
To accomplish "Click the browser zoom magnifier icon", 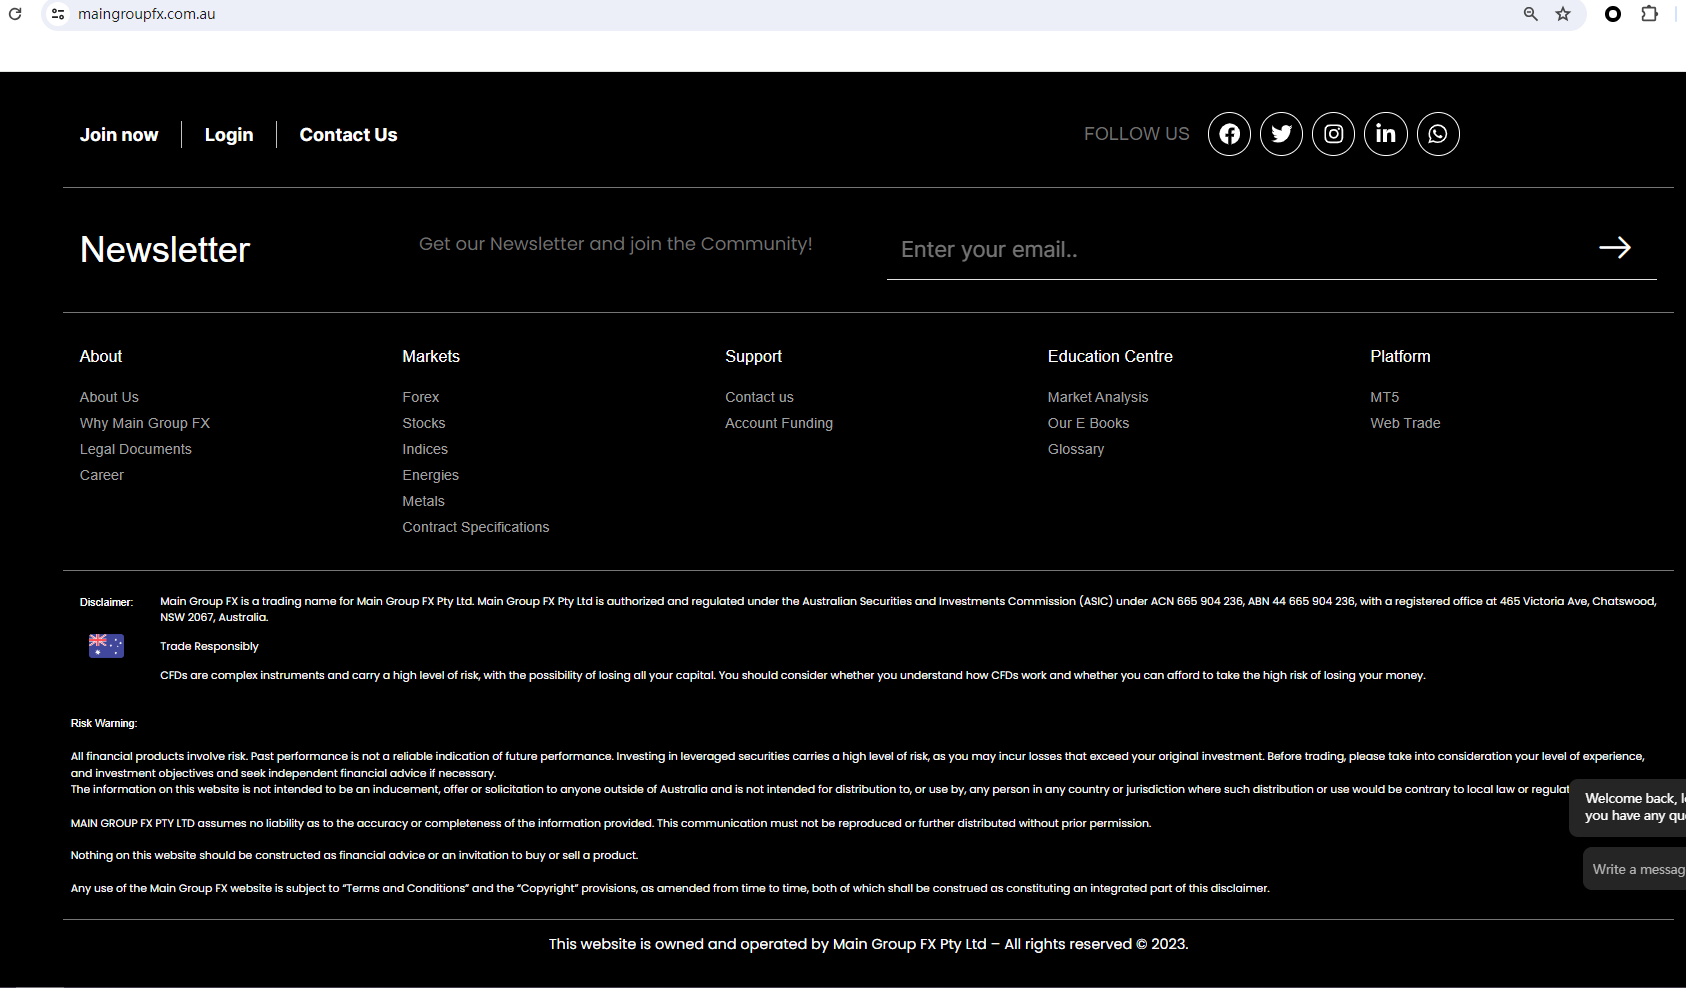I will coord(1530,14).
